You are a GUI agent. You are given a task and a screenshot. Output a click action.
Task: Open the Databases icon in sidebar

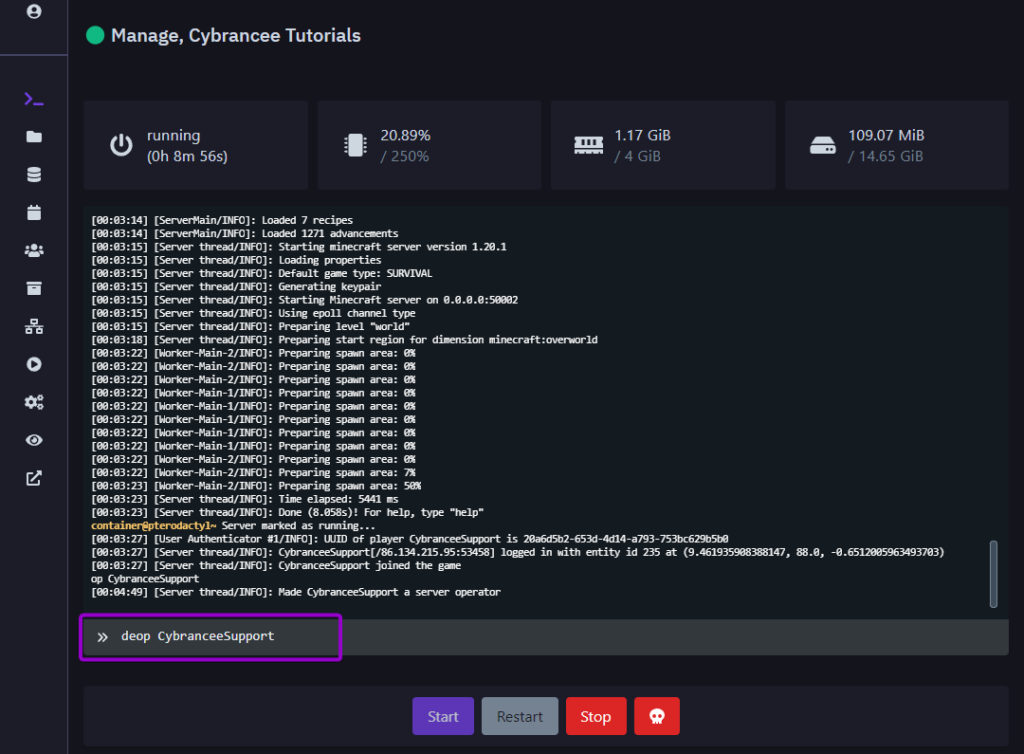point(34,175)
